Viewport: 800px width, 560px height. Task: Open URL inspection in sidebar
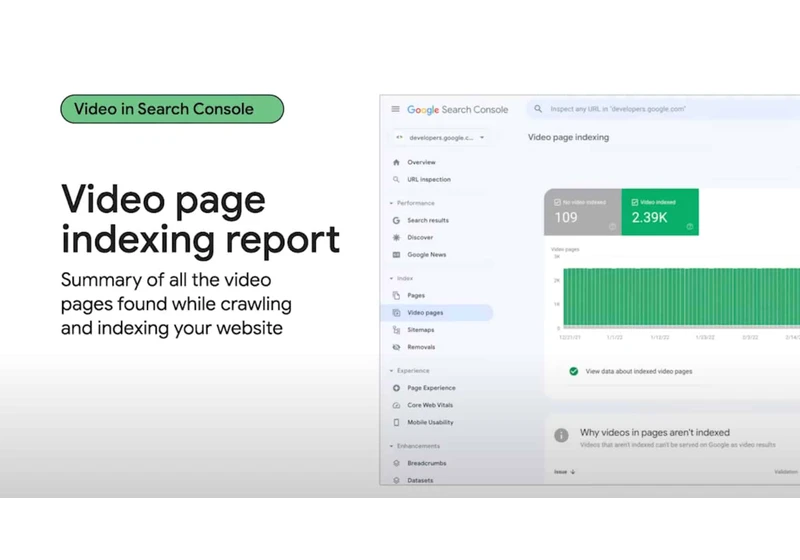[429, 180]
